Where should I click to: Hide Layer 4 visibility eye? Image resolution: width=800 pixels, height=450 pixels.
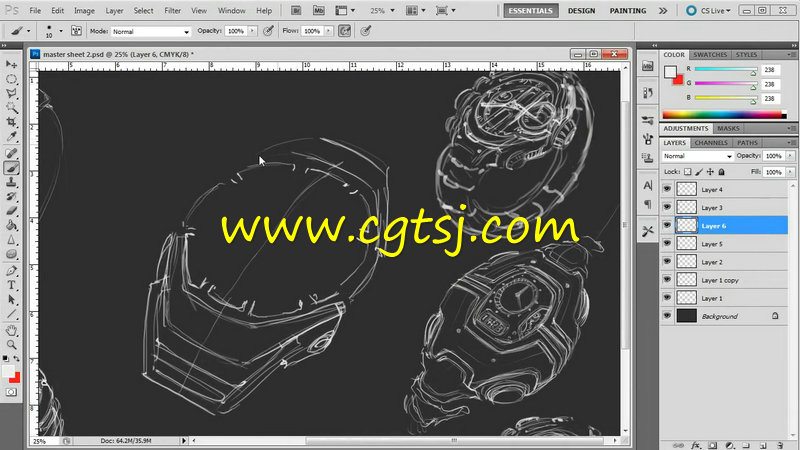(x=667, y=189)
